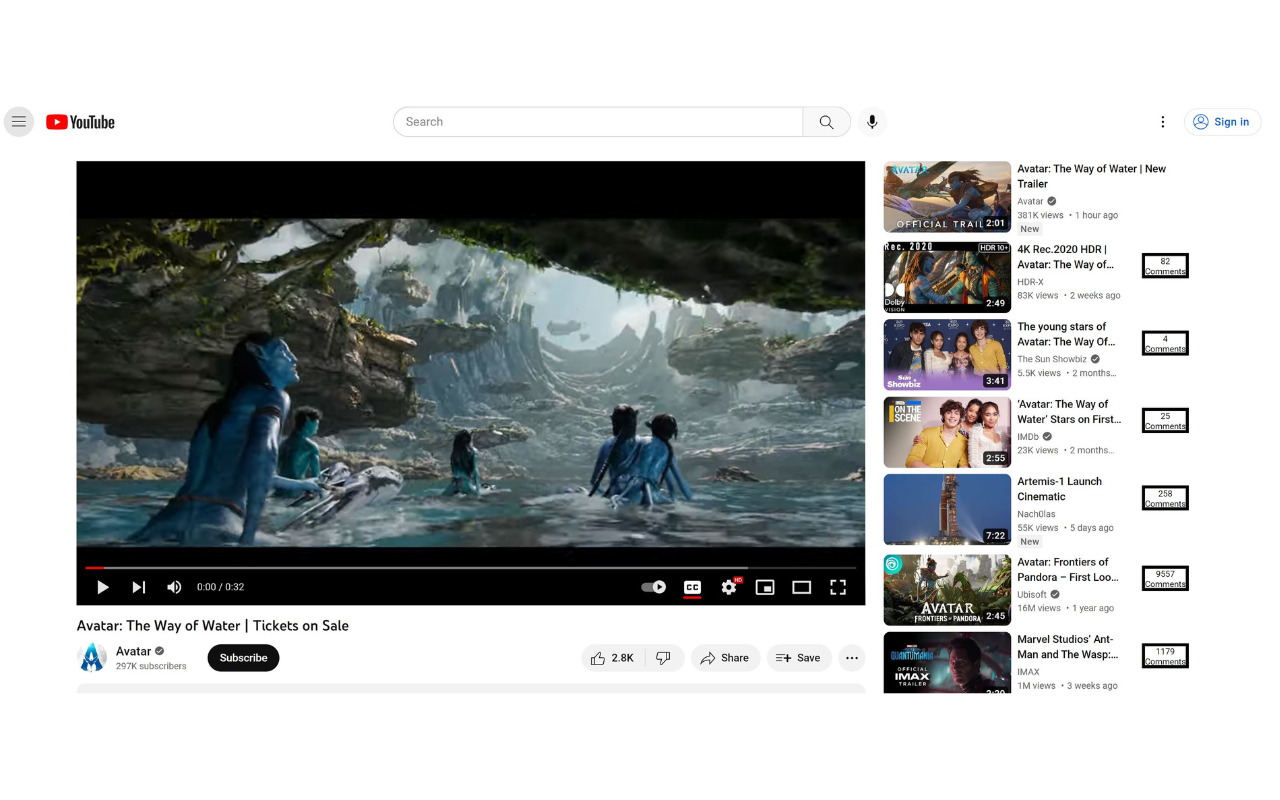Click the IMDb channel name
1280x800 pixels.
pyautogui.click(x=1028, y=437)
